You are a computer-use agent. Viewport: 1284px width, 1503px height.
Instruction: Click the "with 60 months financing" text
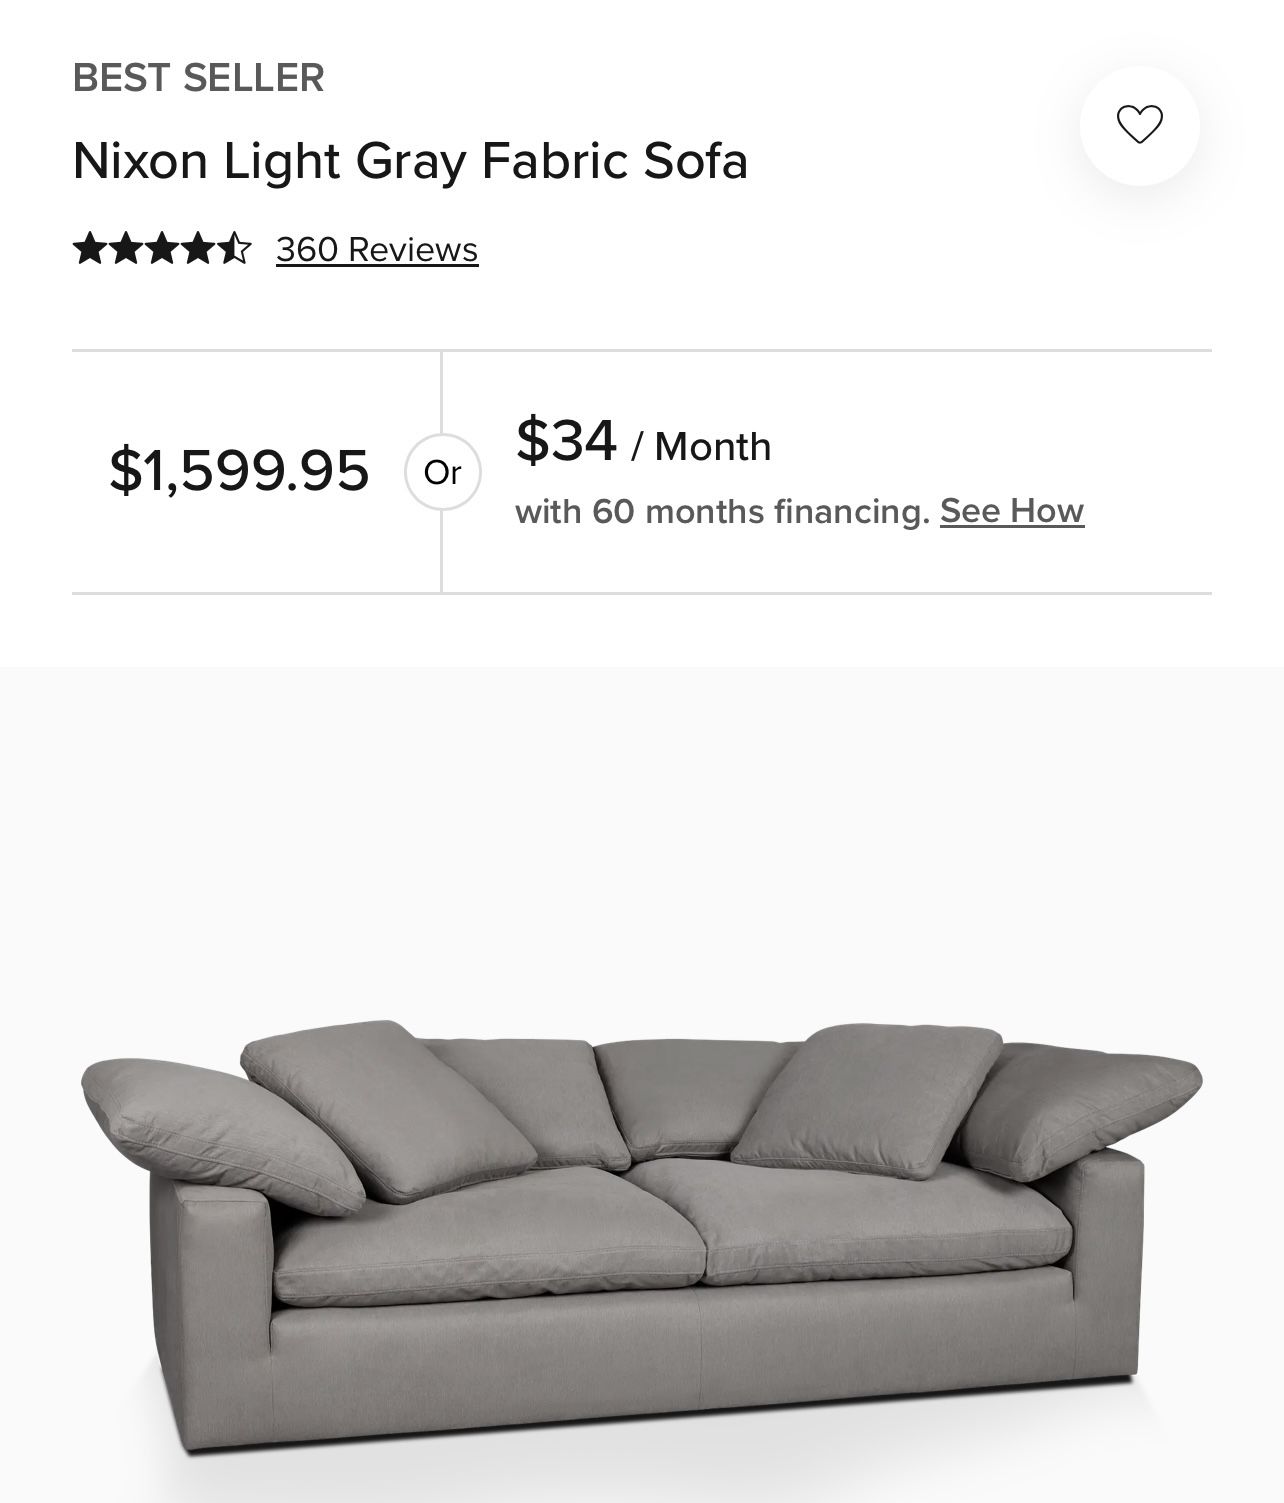click(x=722, y=512)
